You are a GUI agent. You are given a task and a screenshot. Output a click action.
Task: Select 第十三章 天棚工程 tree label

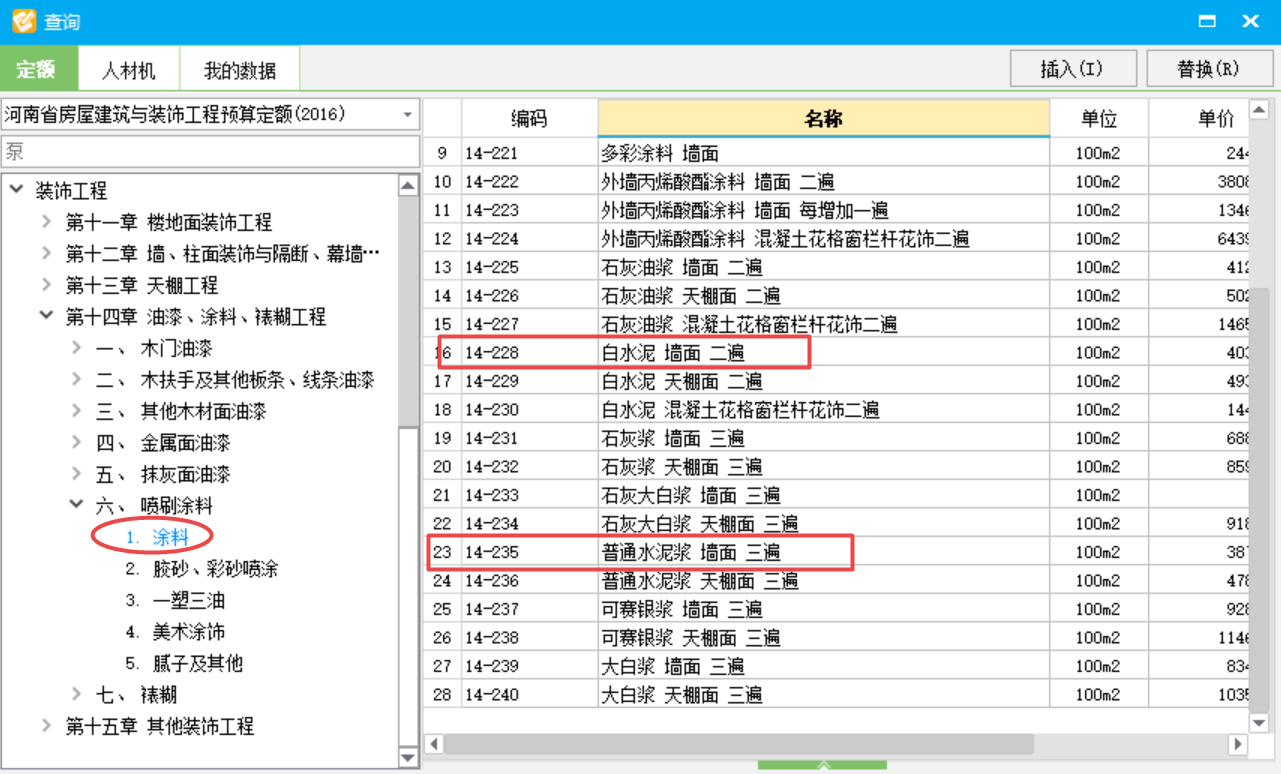[142, 285]
